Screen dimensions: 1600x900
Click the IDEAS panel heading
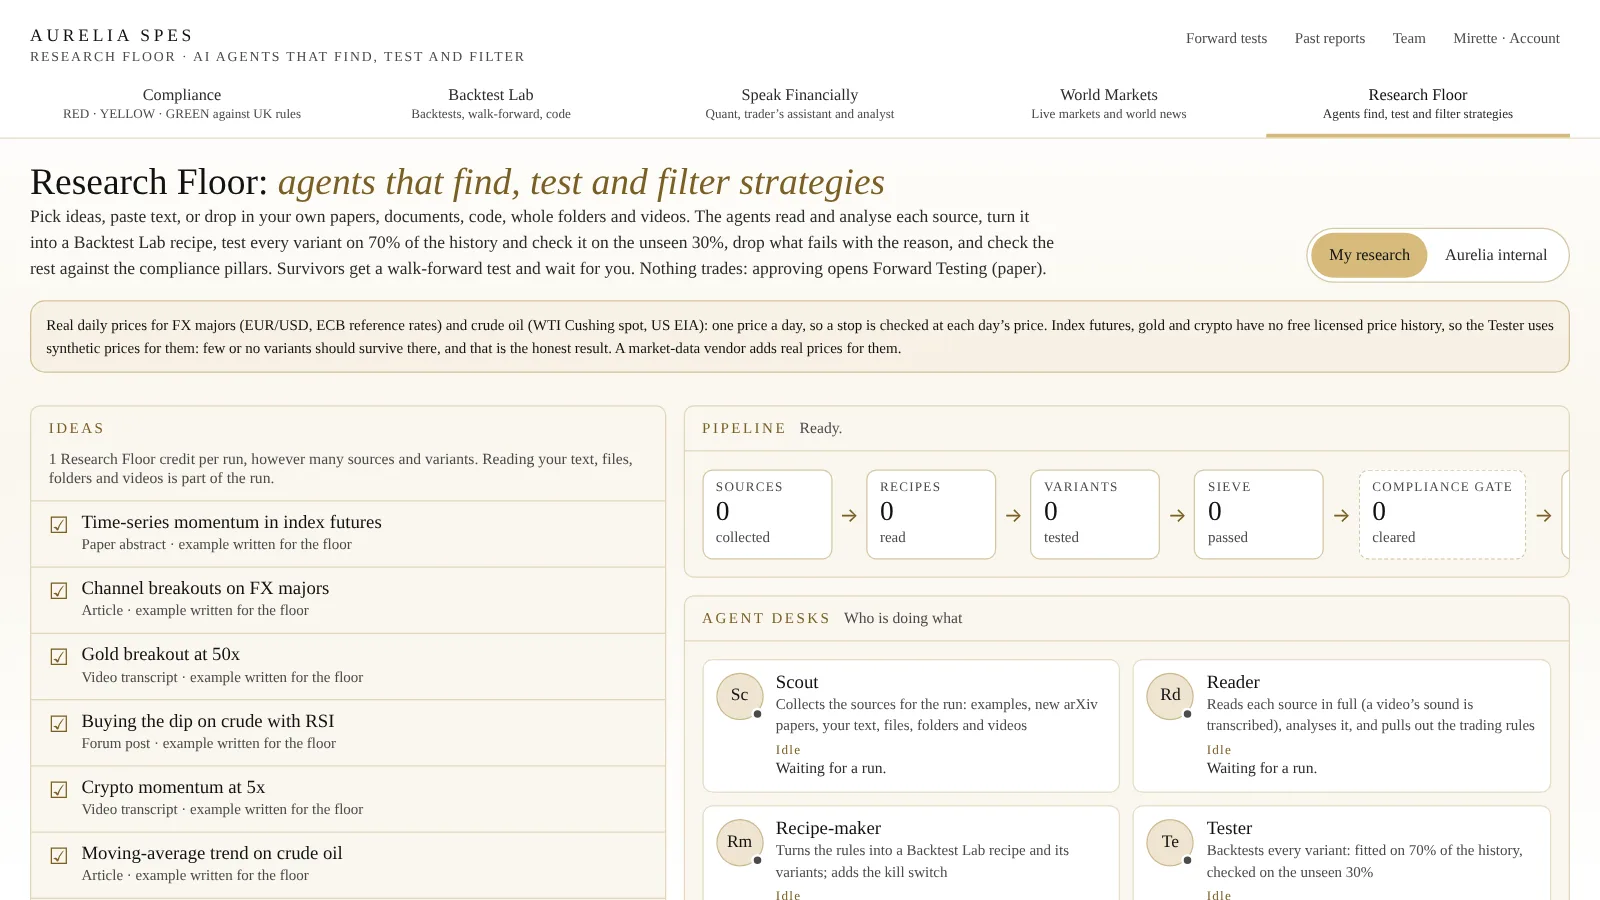click(77, 428)
